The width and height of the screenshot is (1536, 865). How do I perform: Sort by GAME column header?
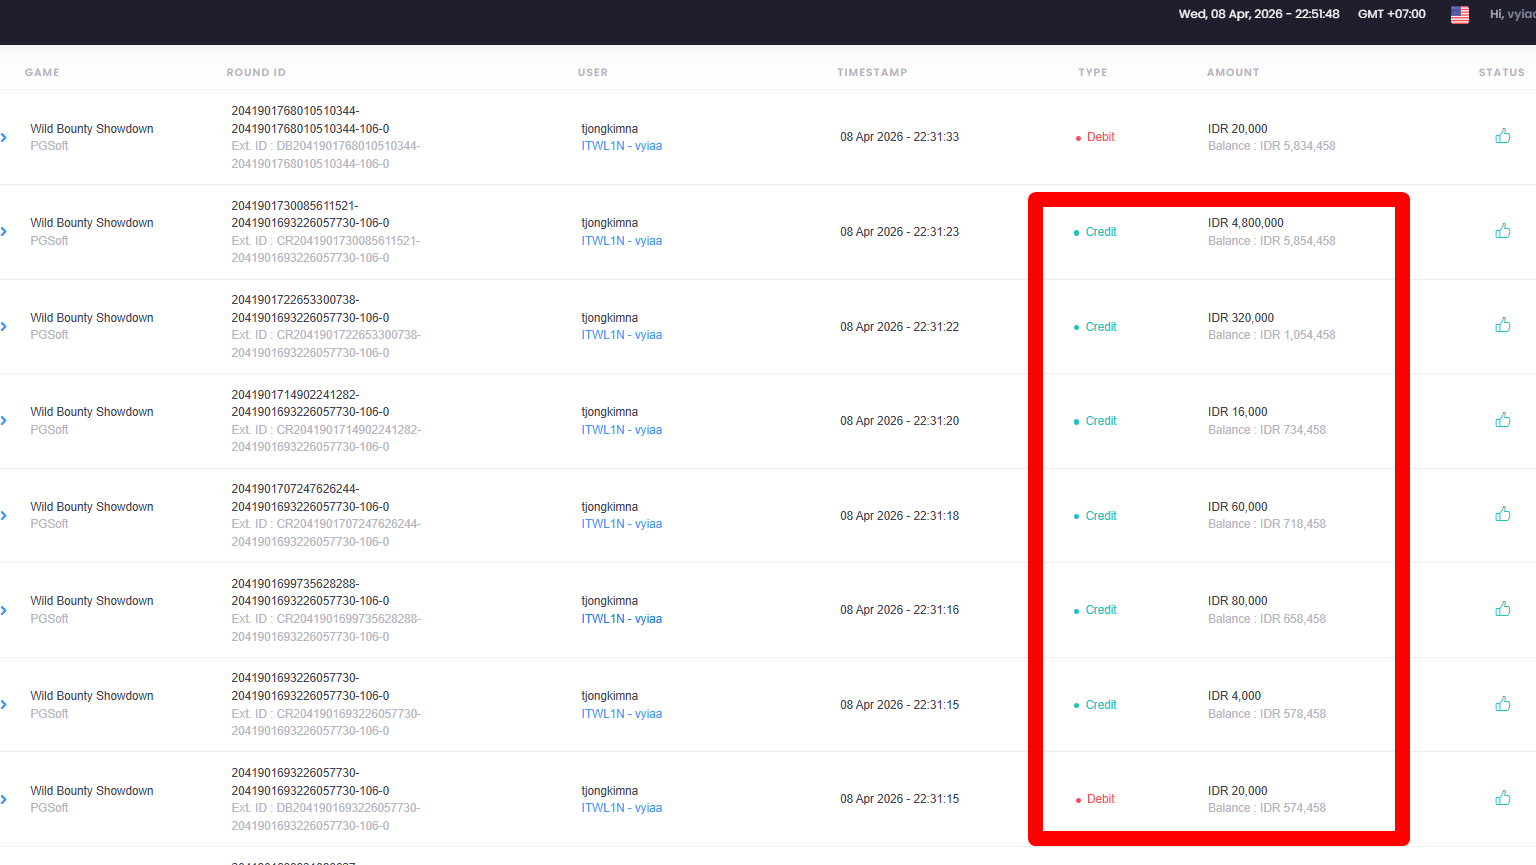coord(42,72)
